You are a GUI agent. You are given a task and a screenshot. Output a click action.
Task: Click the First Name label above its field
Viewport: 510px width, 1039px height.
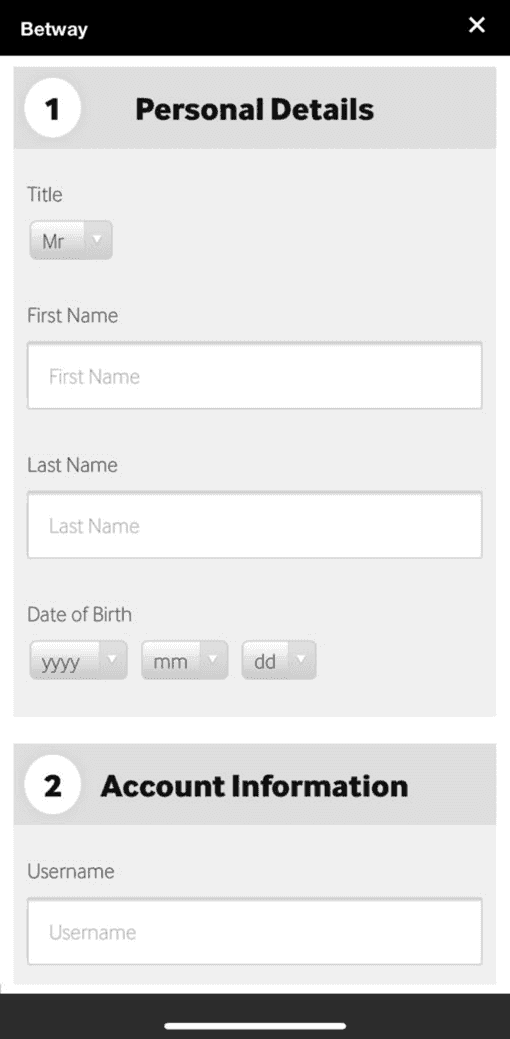point(72,315)
